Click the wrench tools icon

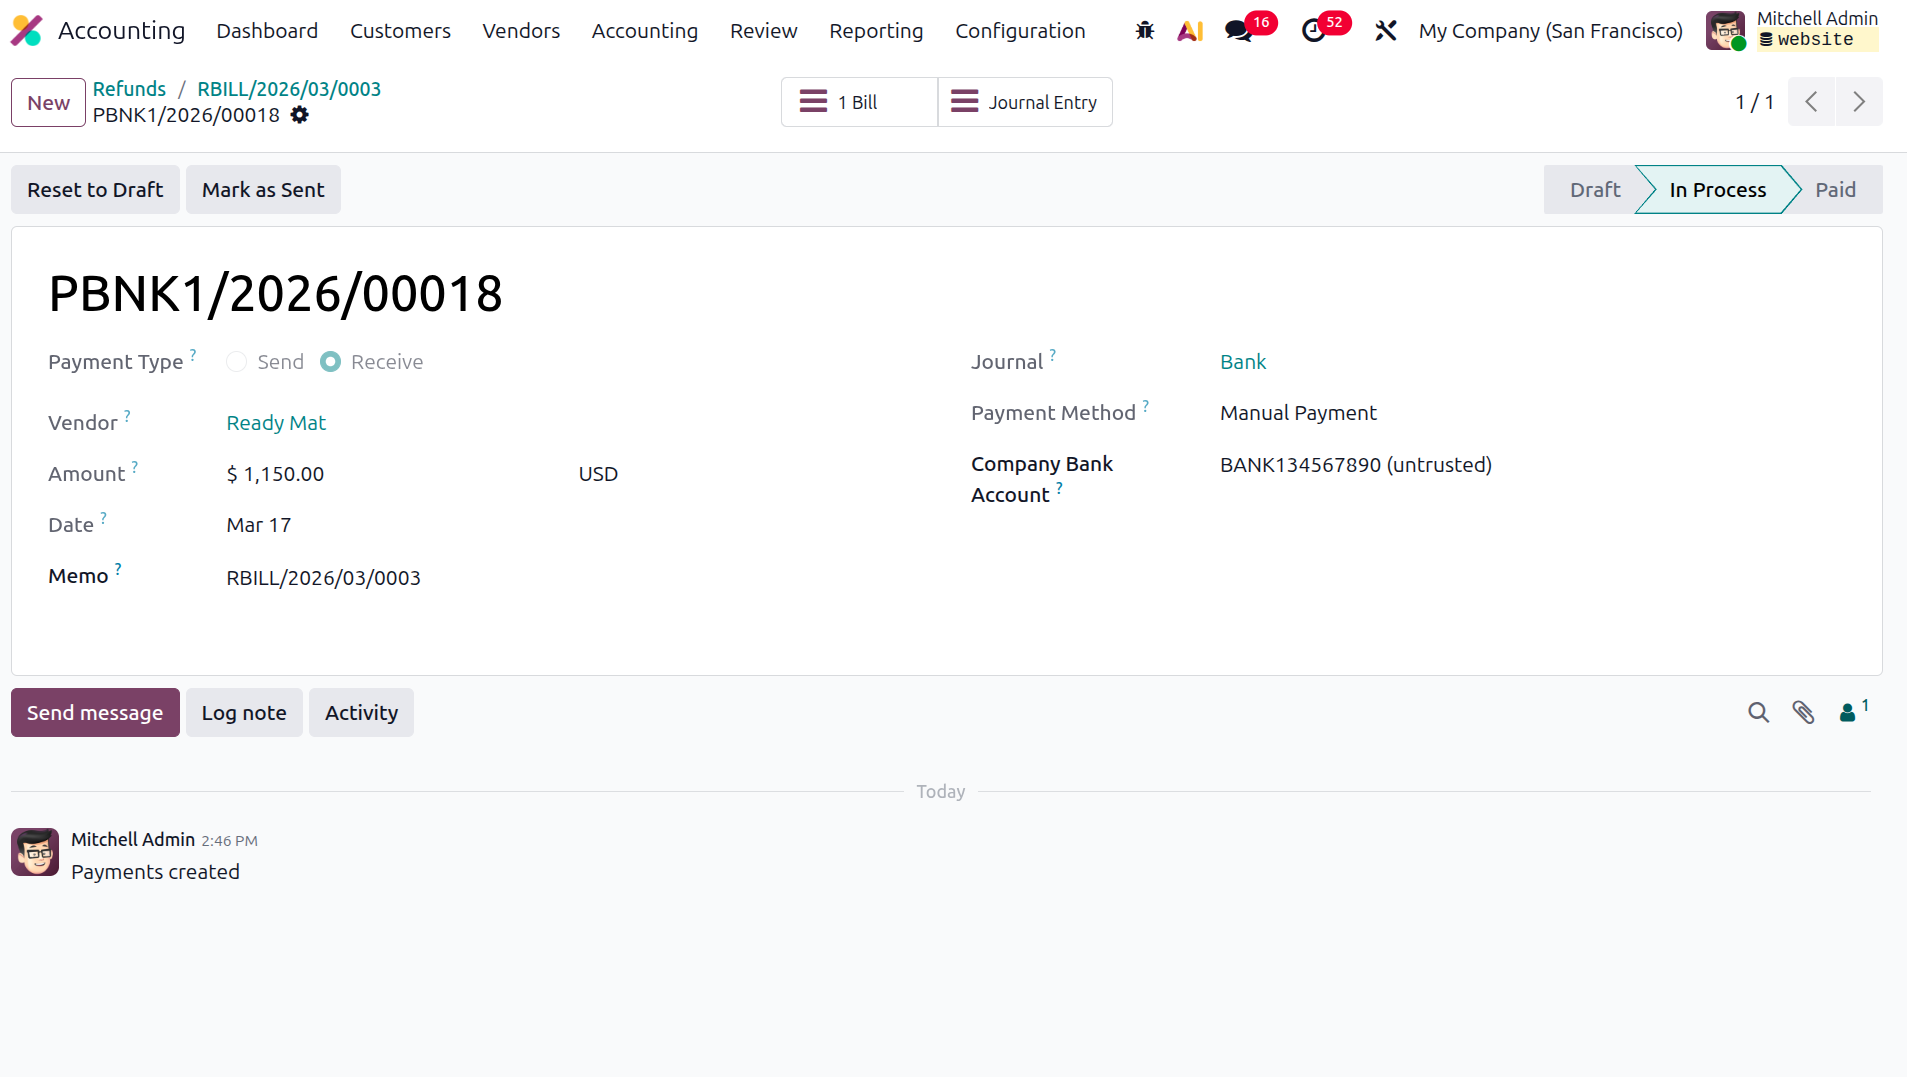(1385, 31)
